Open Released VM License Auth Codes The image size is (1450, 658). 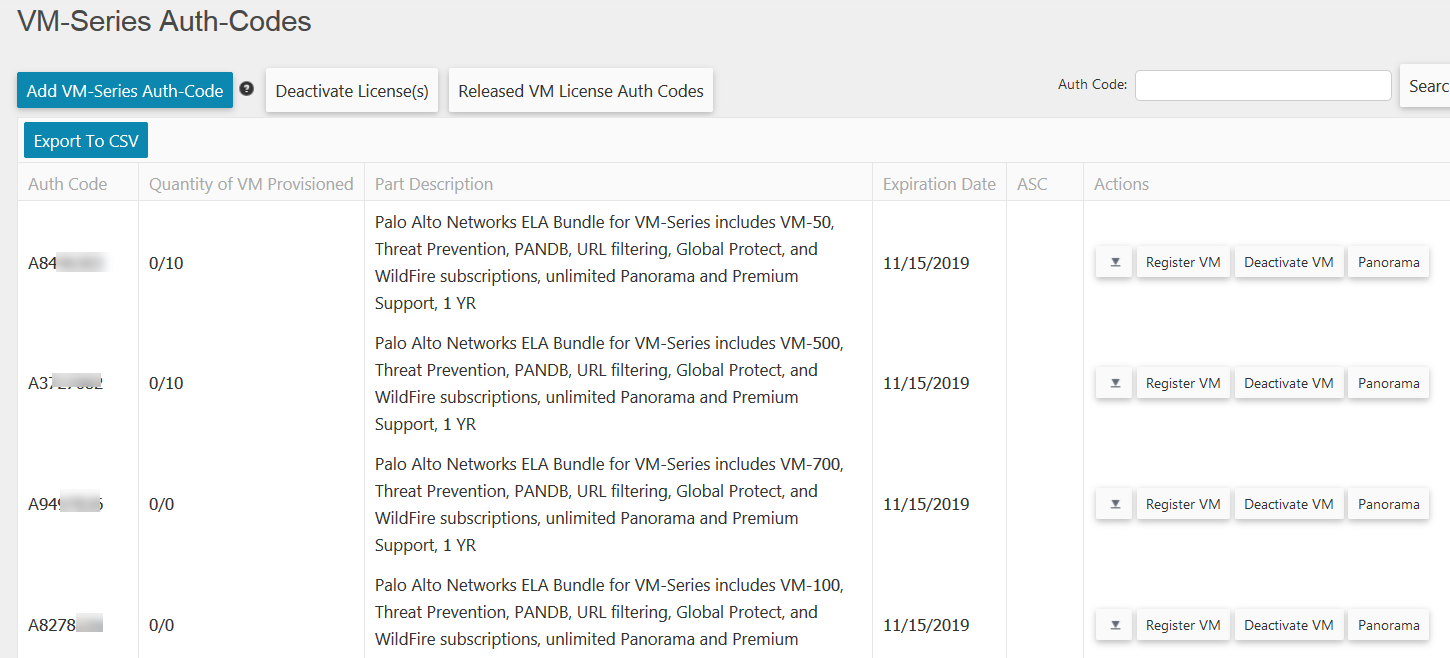[581, 91]
